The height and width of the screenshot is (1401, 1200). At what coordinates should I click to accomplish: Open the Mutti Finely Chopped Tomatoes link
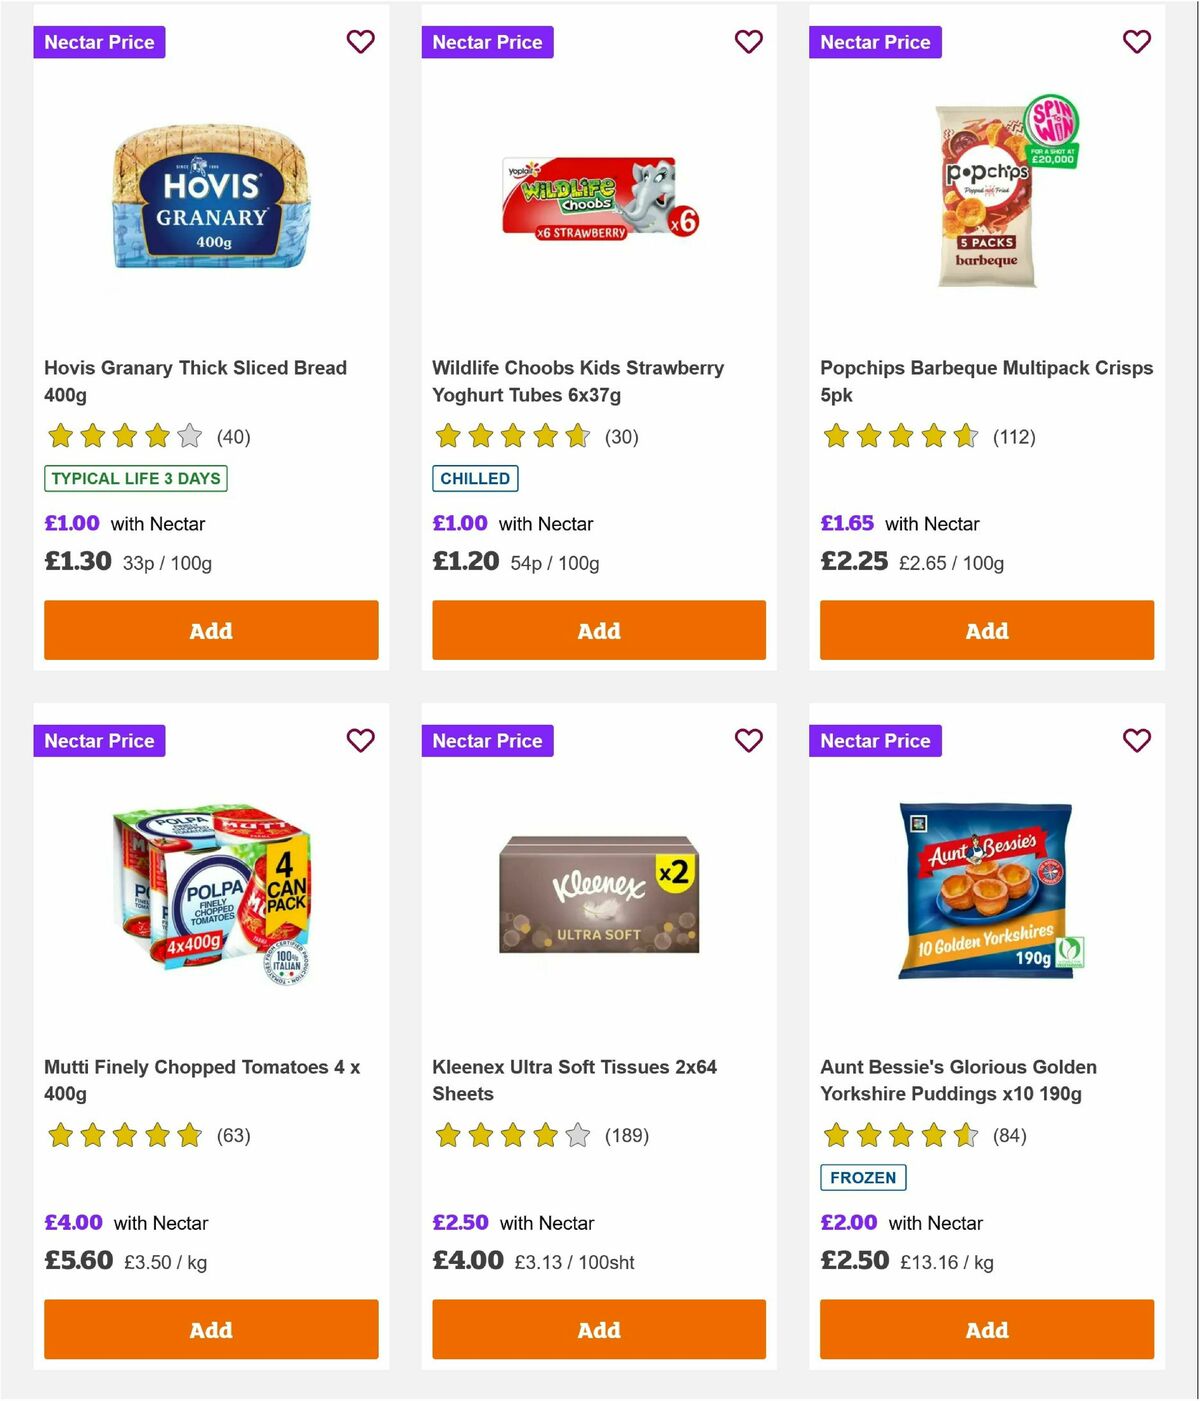click(x=203, y=1080)
